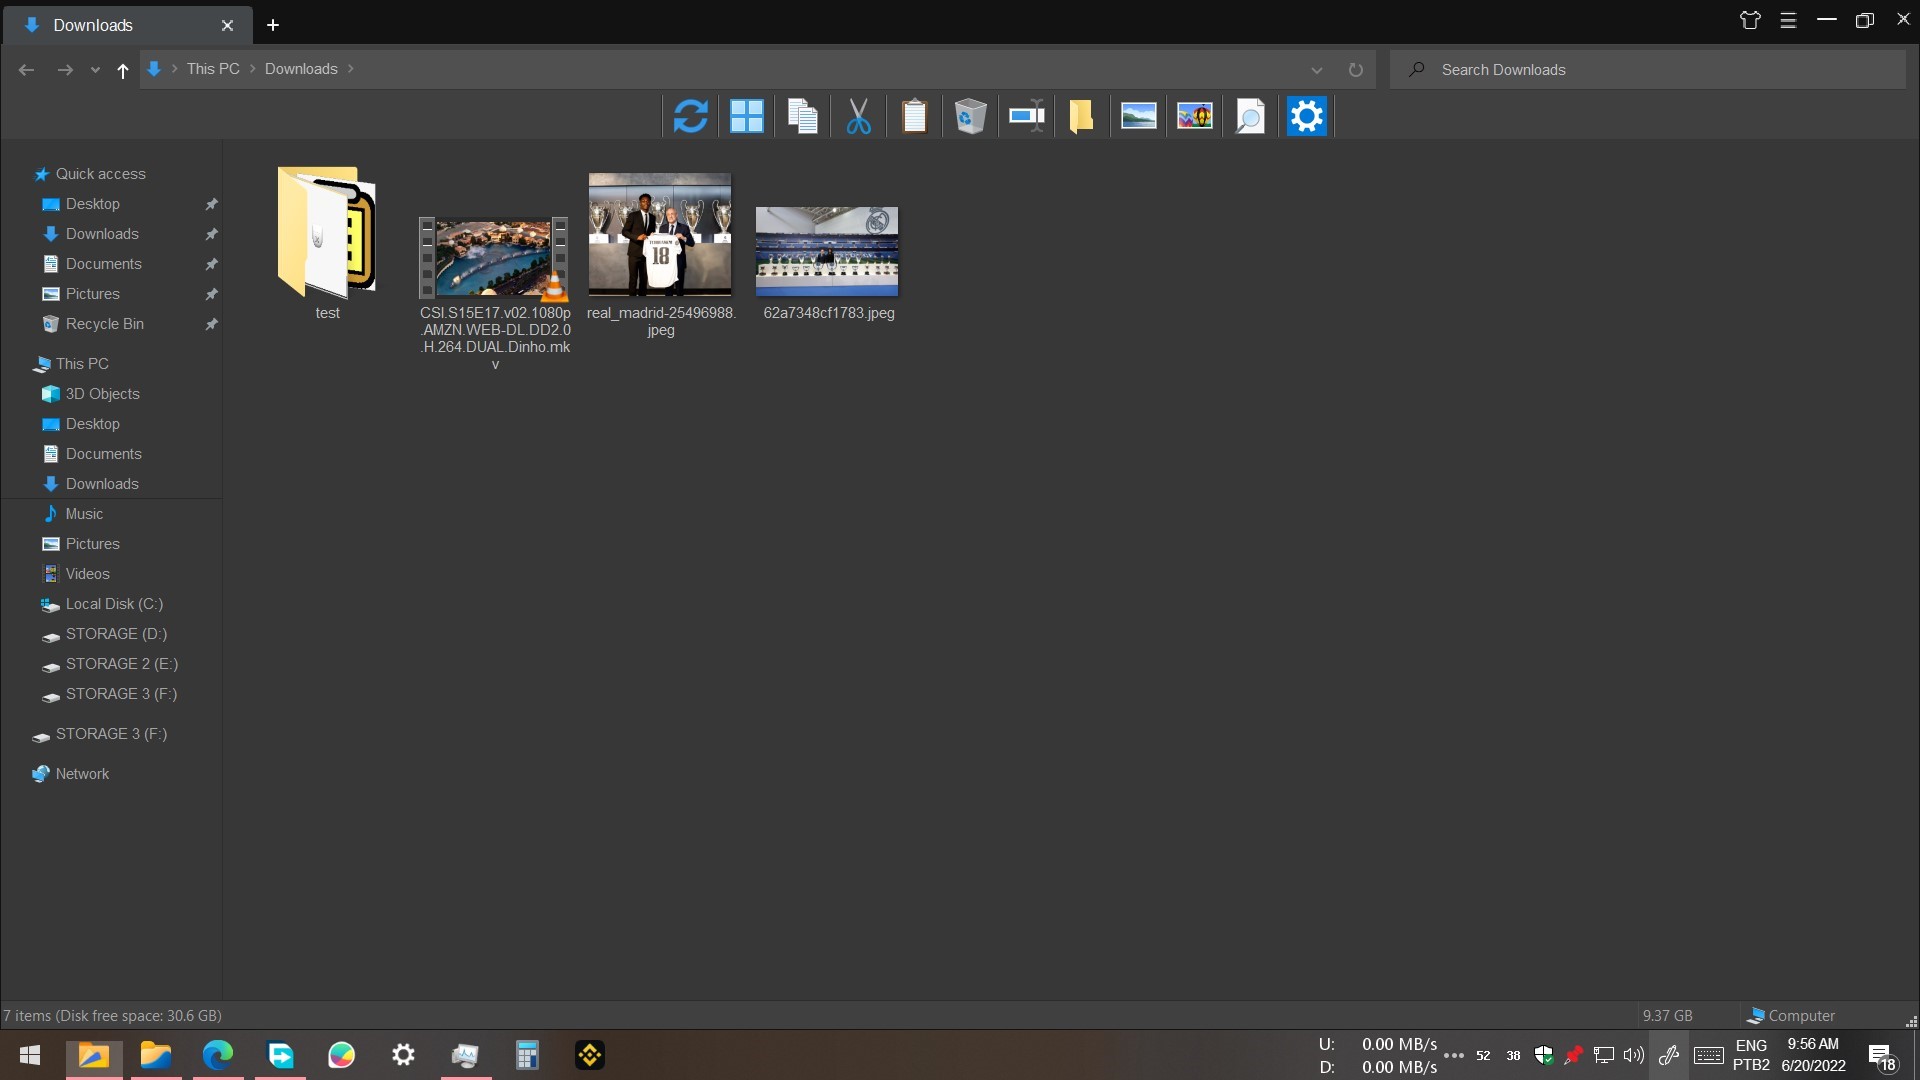Switch layout with the four-tile view icon
Viewport: 1920px width, 1080px height.
[746, 117]
